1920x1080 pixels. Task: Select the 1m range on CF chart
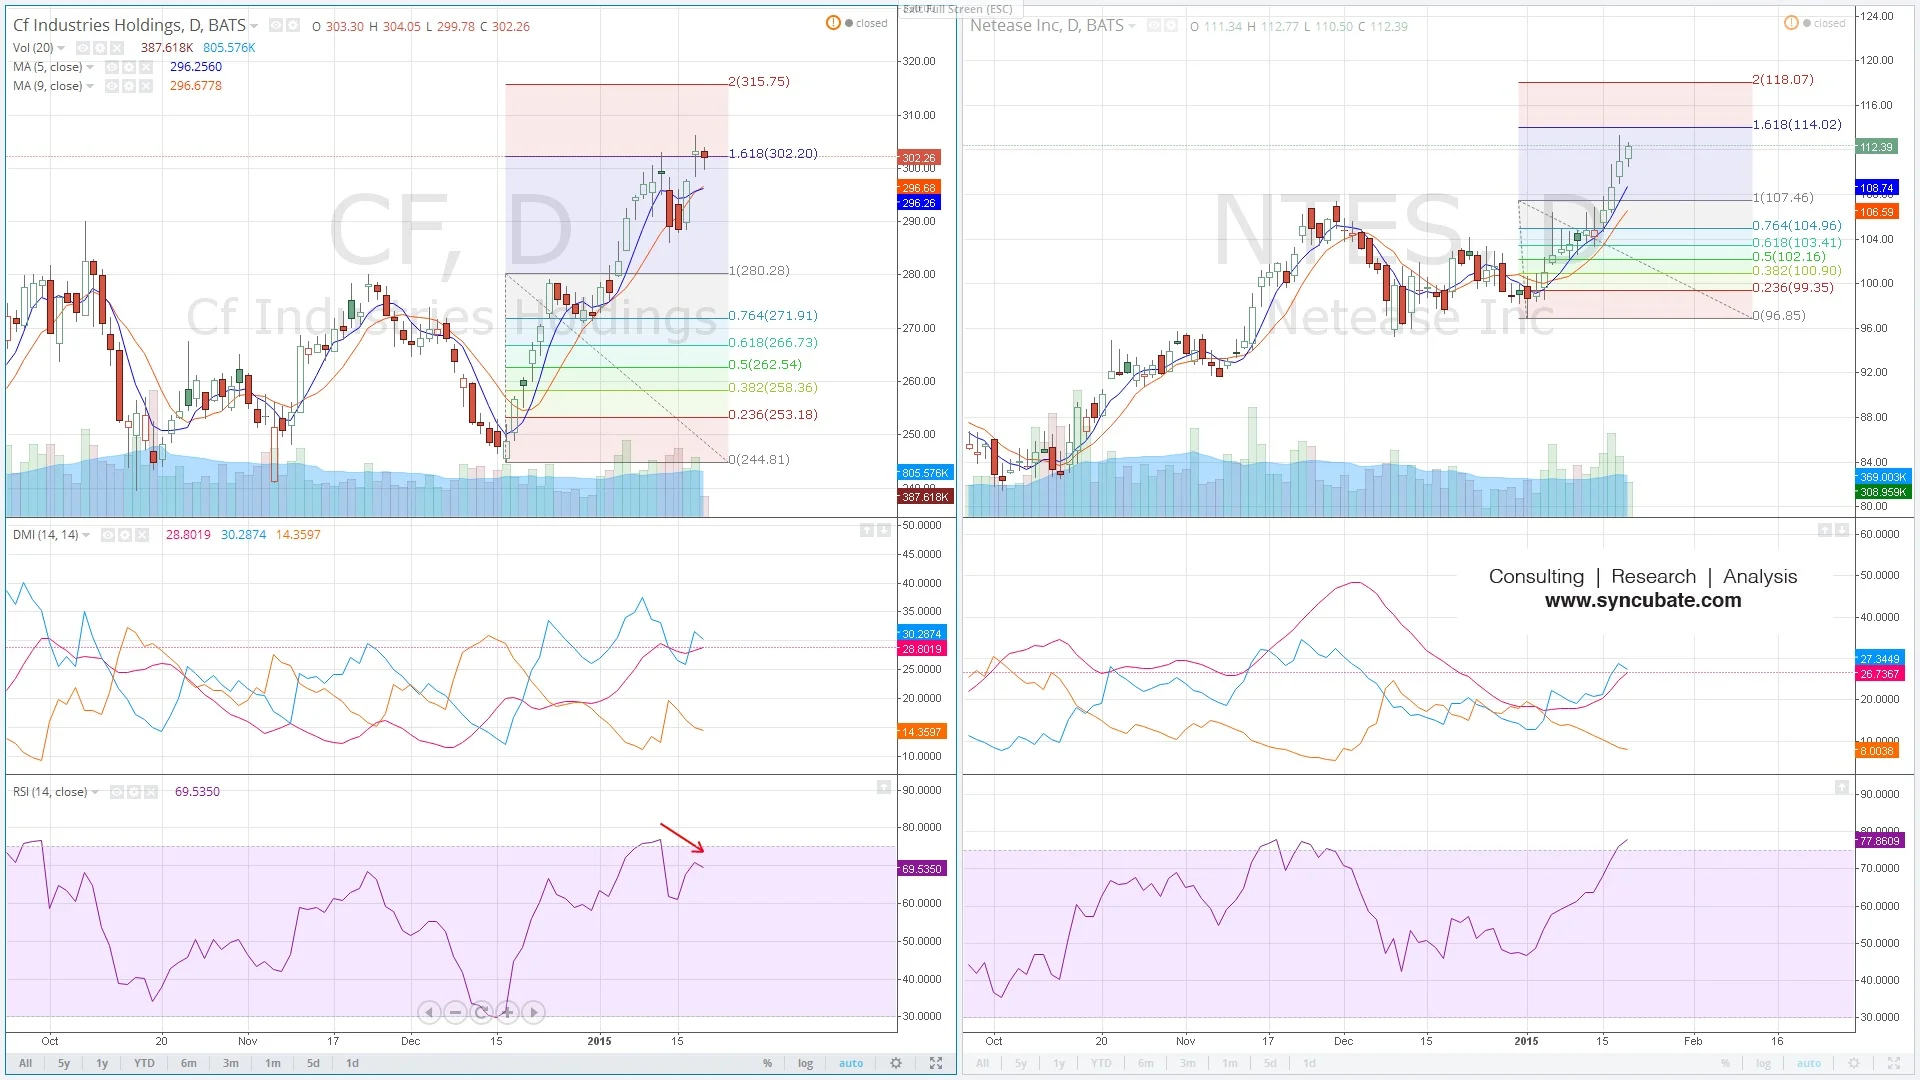[273, 1063]
